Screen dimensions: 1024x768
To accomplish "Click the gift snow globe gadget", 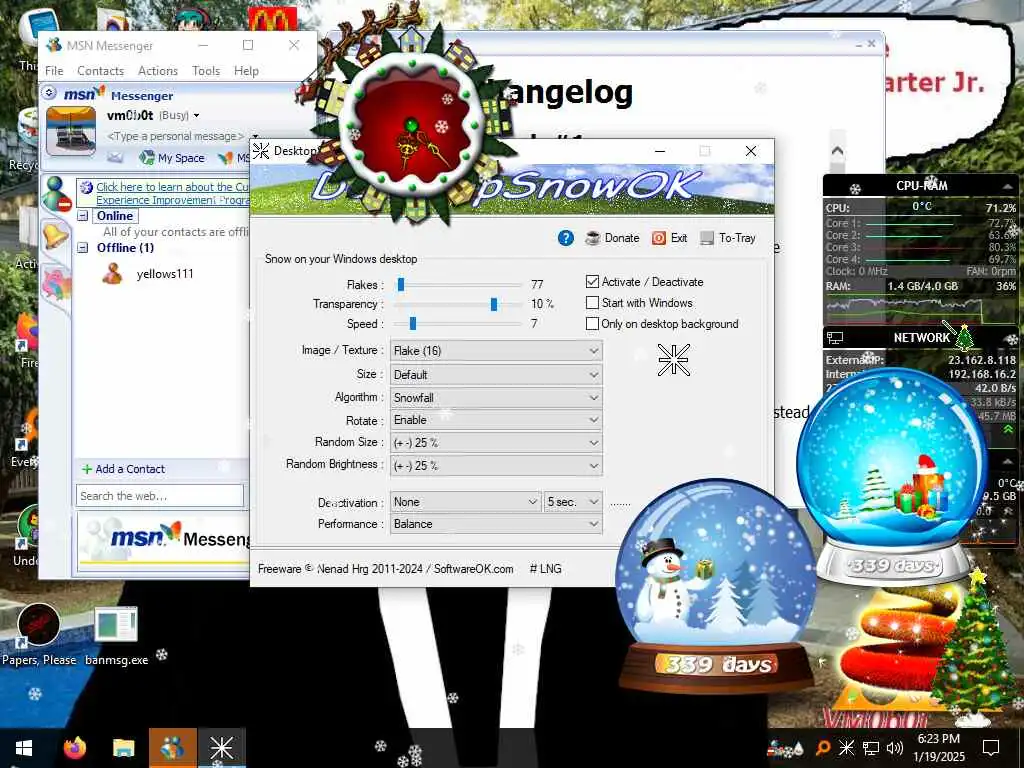I will click(893, 475).
